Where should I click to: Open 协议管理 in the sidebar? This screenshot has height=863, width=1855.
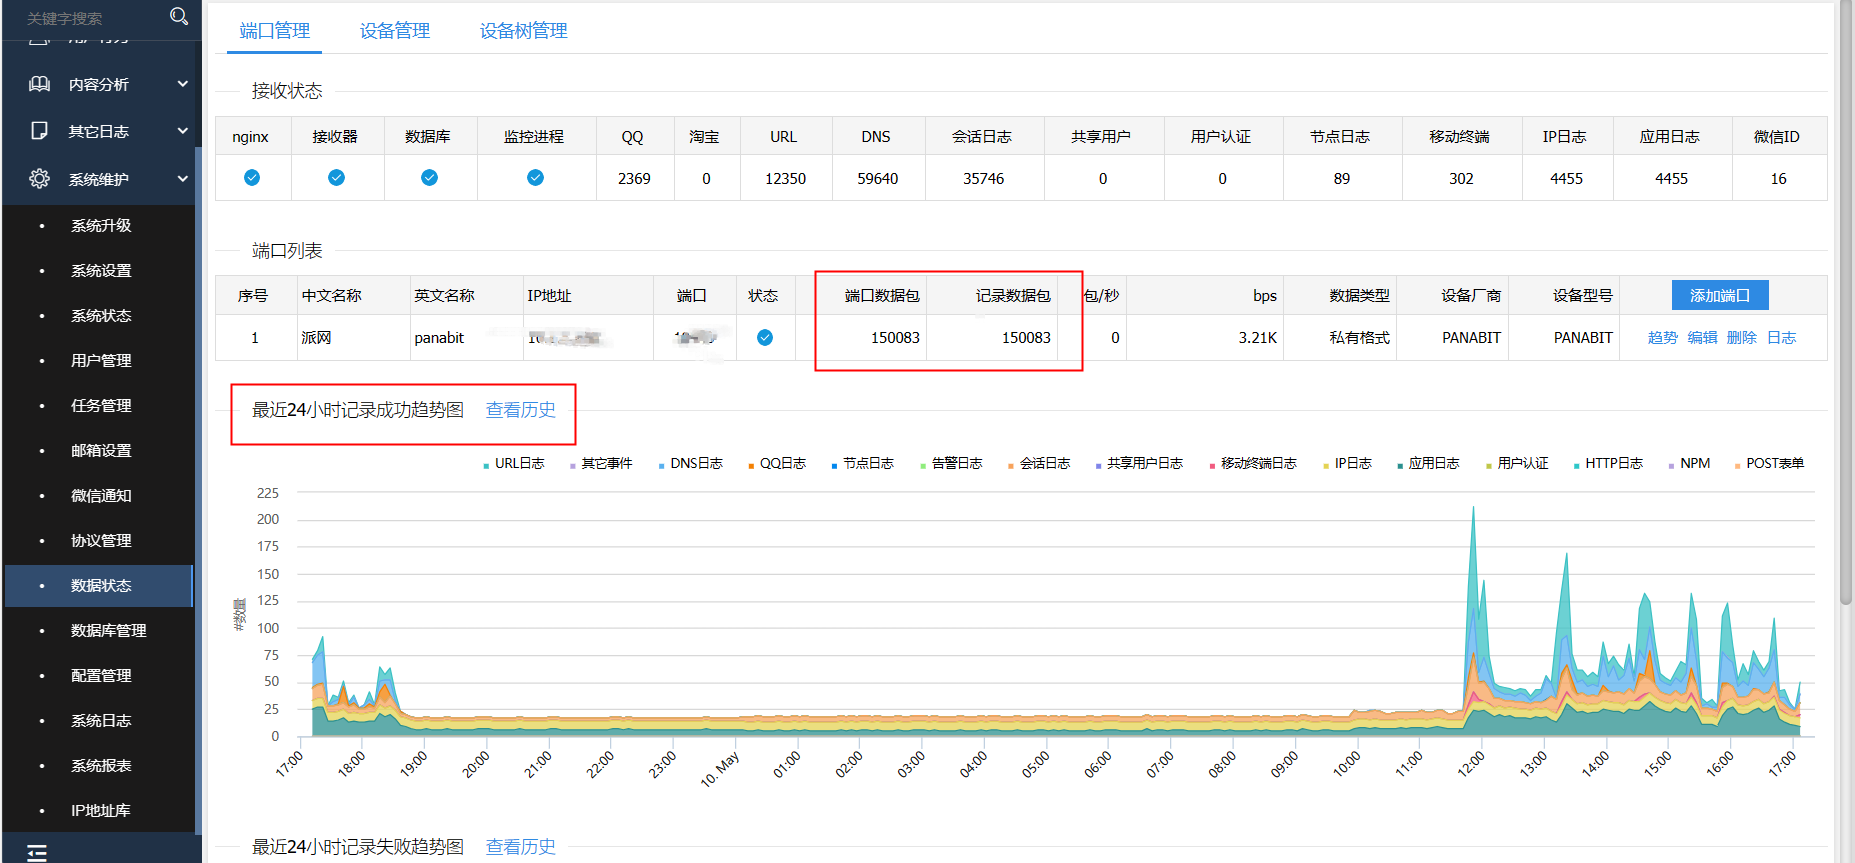click(x=101, y=541)
